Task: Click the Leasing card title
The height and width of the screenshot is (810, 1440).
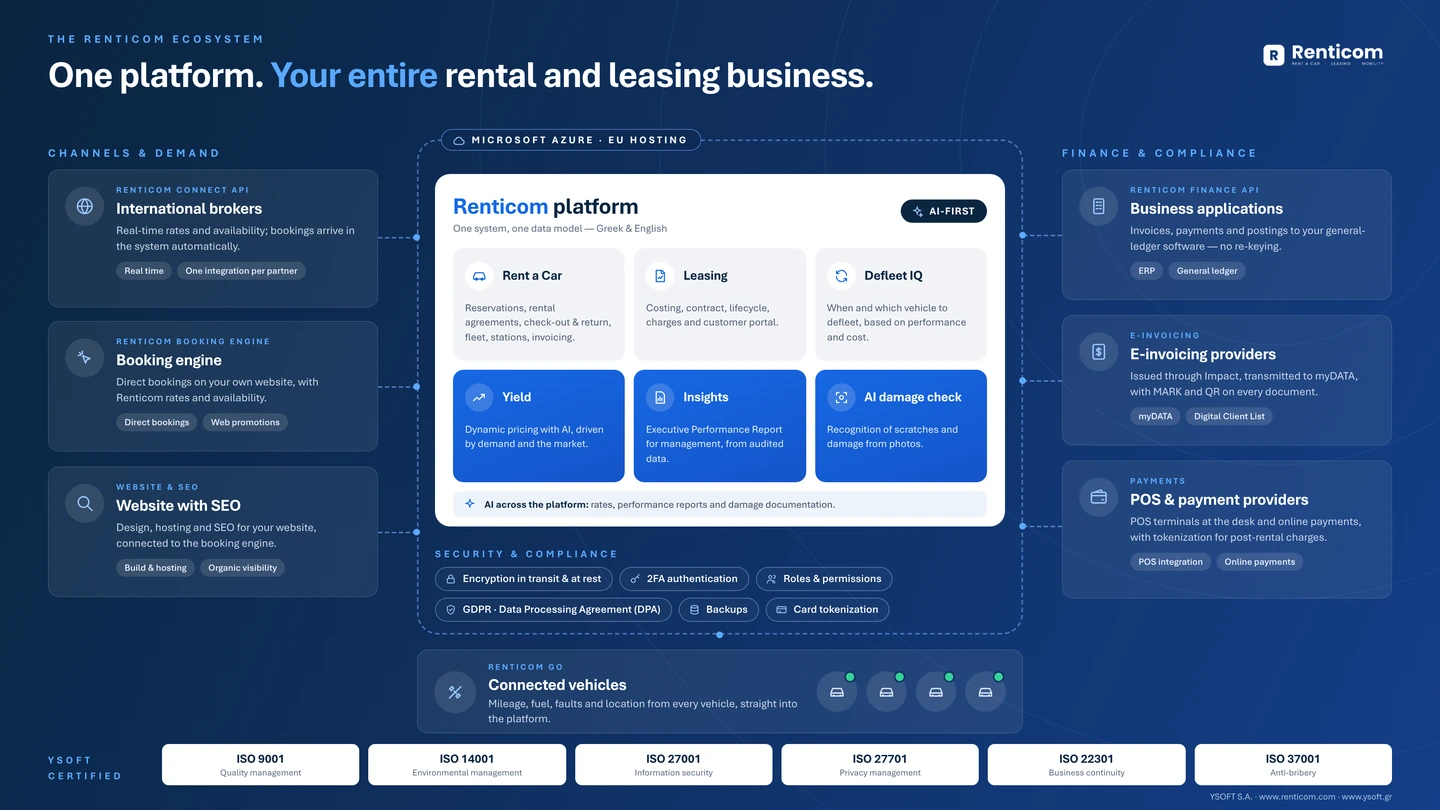Action: coord(705,275)
